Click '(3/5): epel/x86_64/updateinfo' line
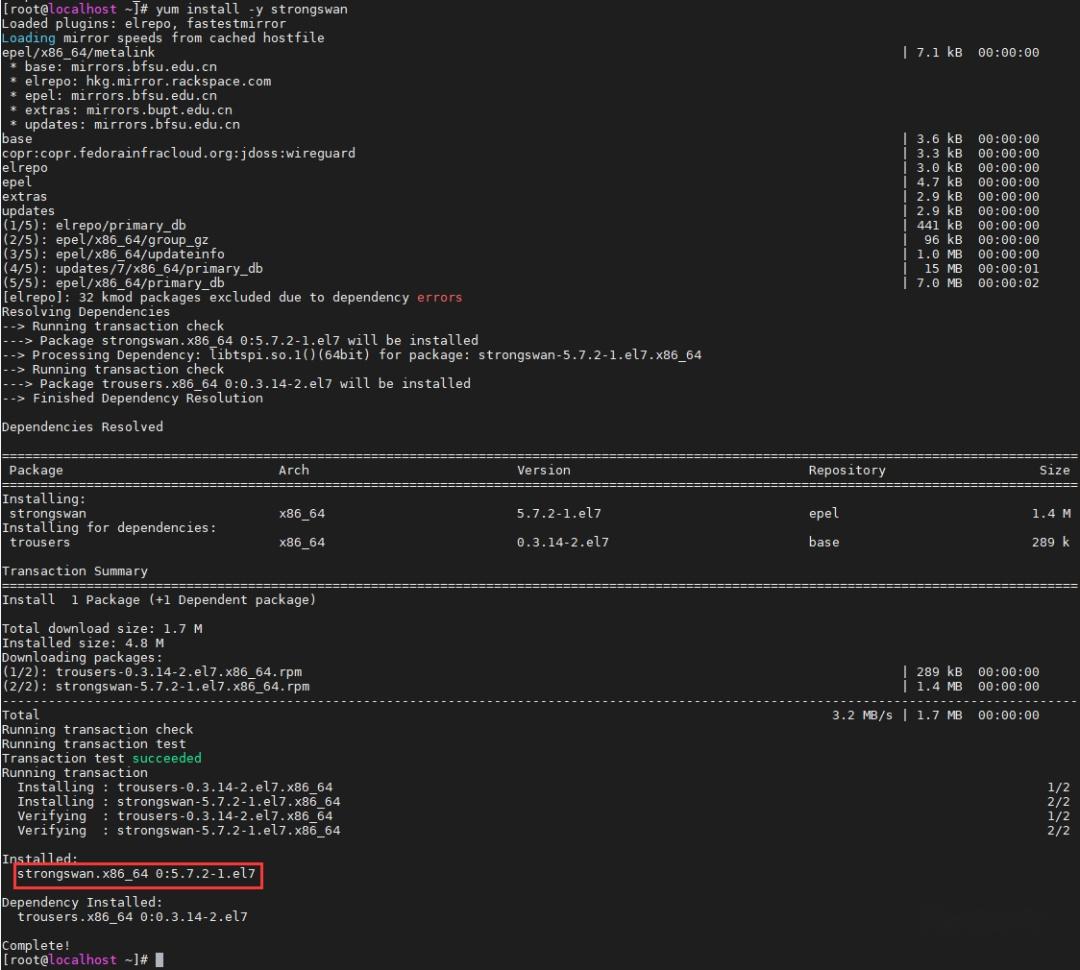The height and width of the screenshot is (970, 1080). [x=113, y=254]
